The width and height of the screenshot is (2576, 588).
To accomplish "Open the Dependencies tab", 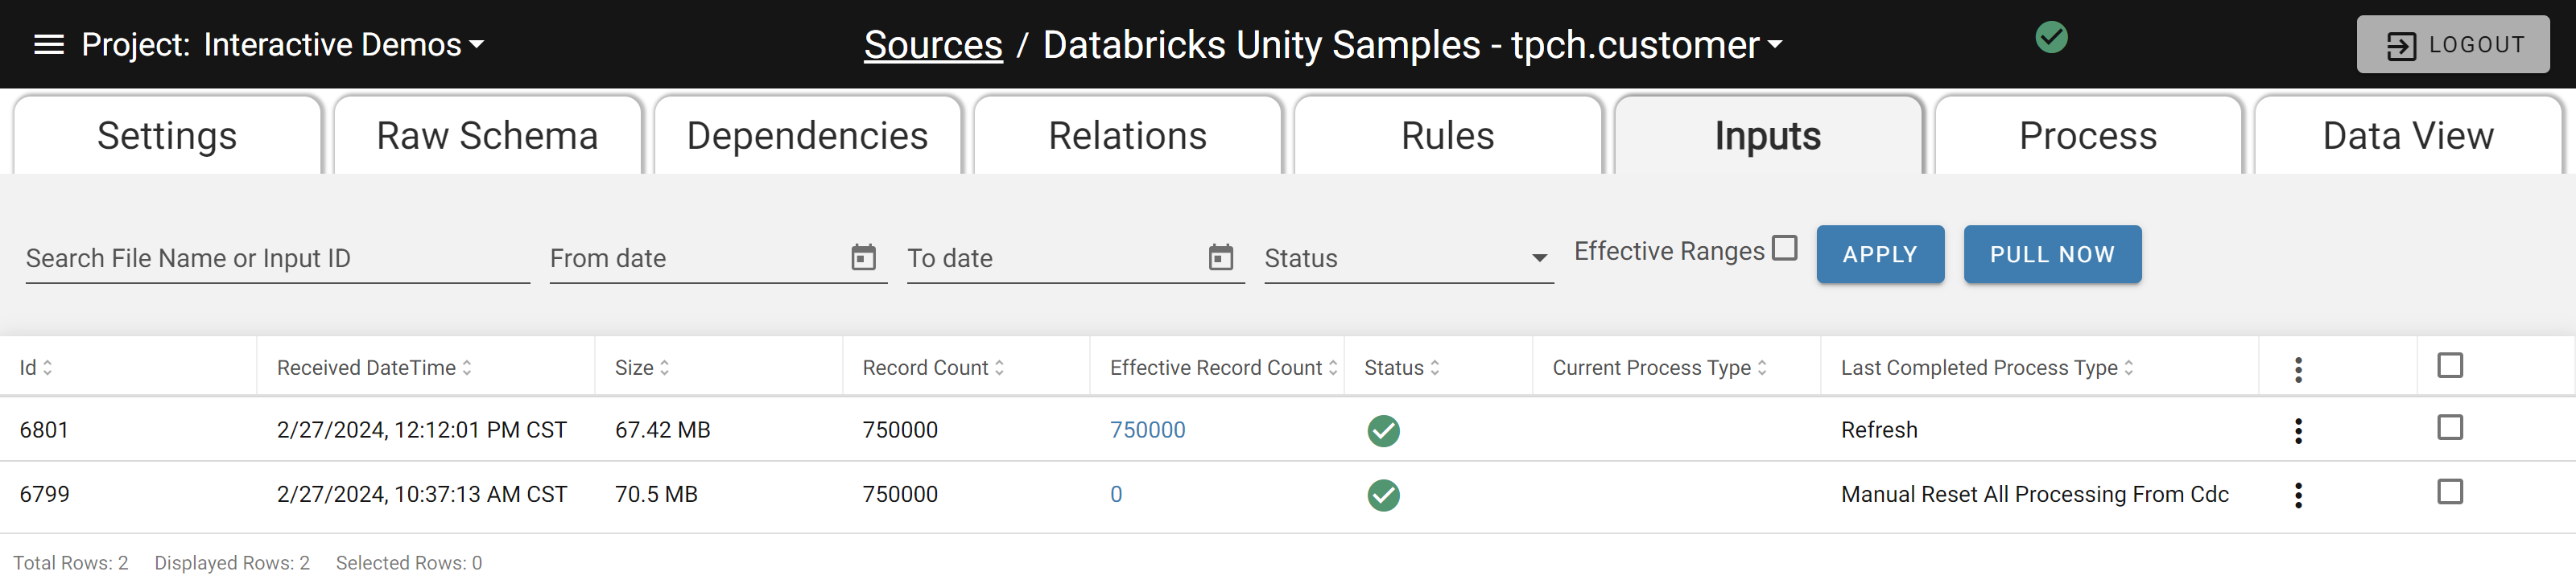I will [x=807, y=135].
